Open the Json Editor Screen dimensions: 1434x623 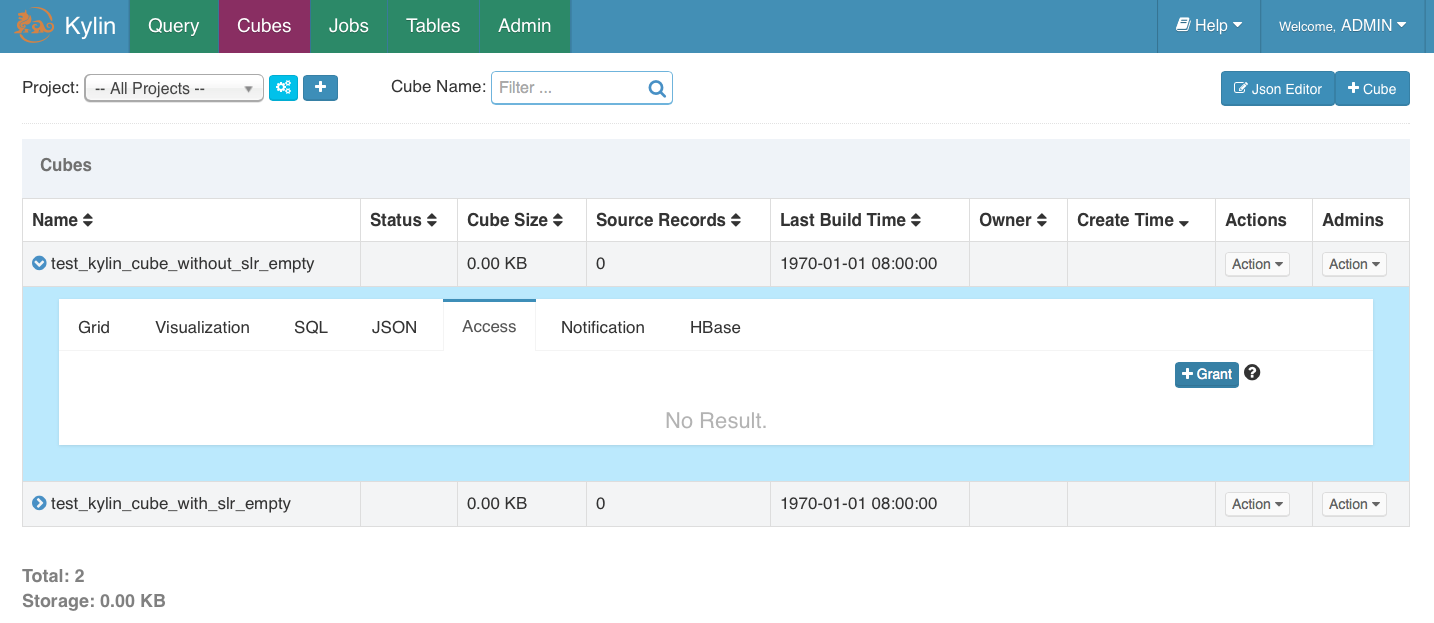pyautogui.click(x=1277, y=89)
